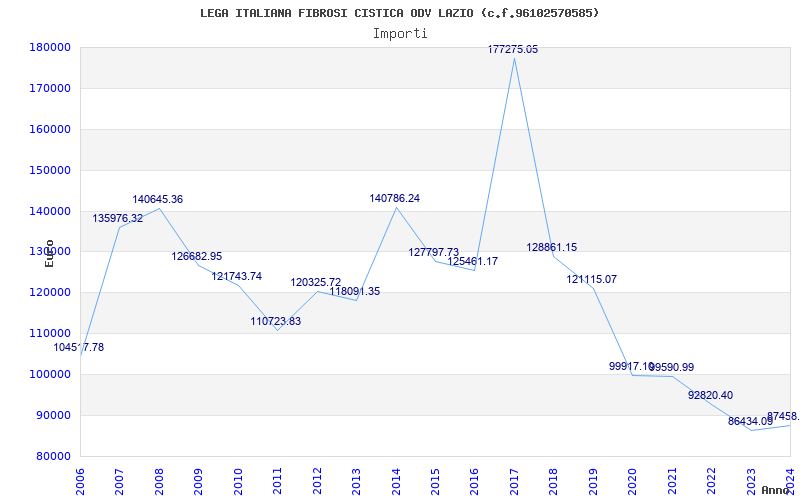Image resolution: width=800 pixels, height=500 pixels.
Task: Click the x-axis year 2010
Action: pyautogui.click(x=238, y=482)
